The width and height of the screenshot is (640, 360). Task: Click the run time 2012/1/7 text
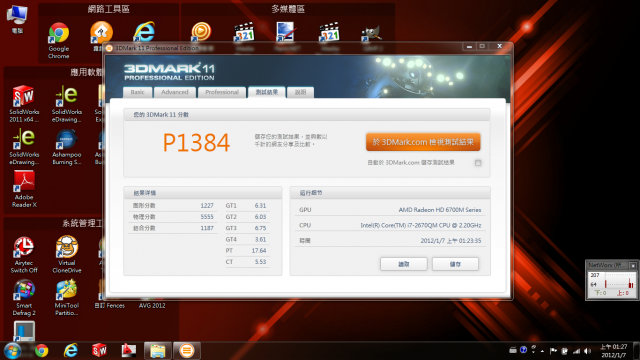click(x=451, y=241)
